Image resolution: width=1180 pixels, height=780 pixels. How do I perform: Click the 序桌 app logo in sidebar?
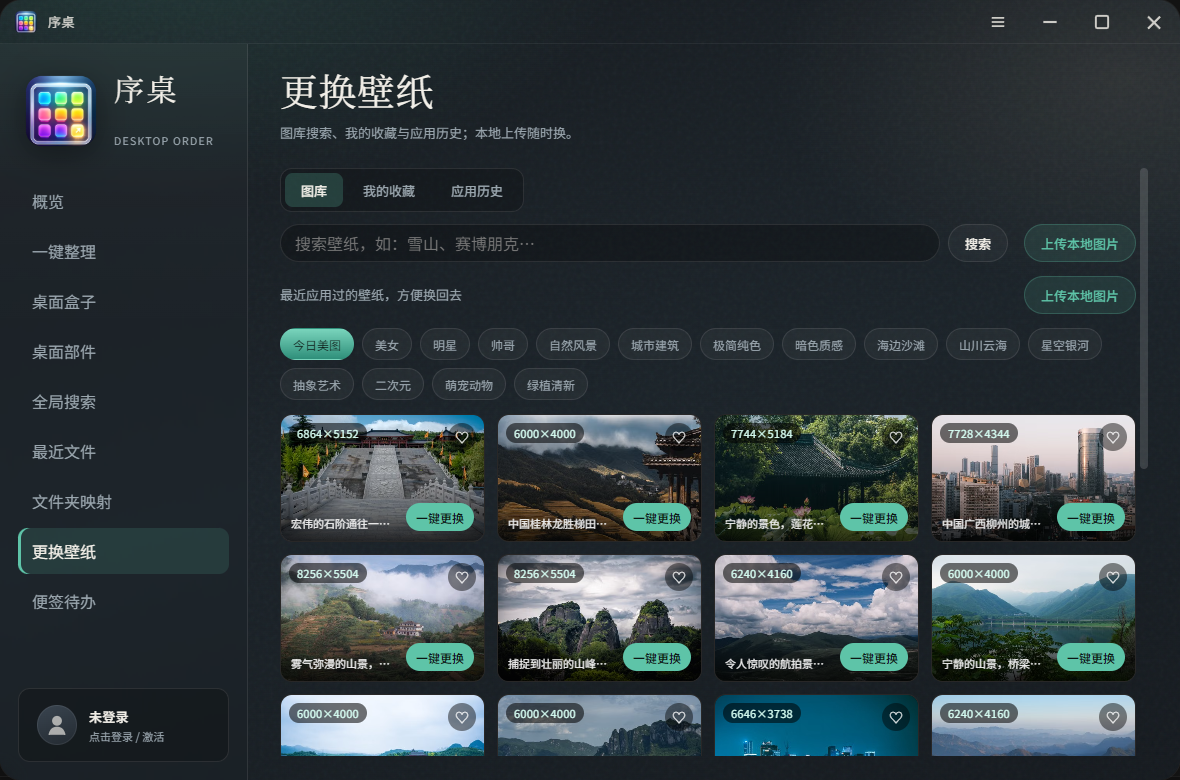(x=62, y=111)
